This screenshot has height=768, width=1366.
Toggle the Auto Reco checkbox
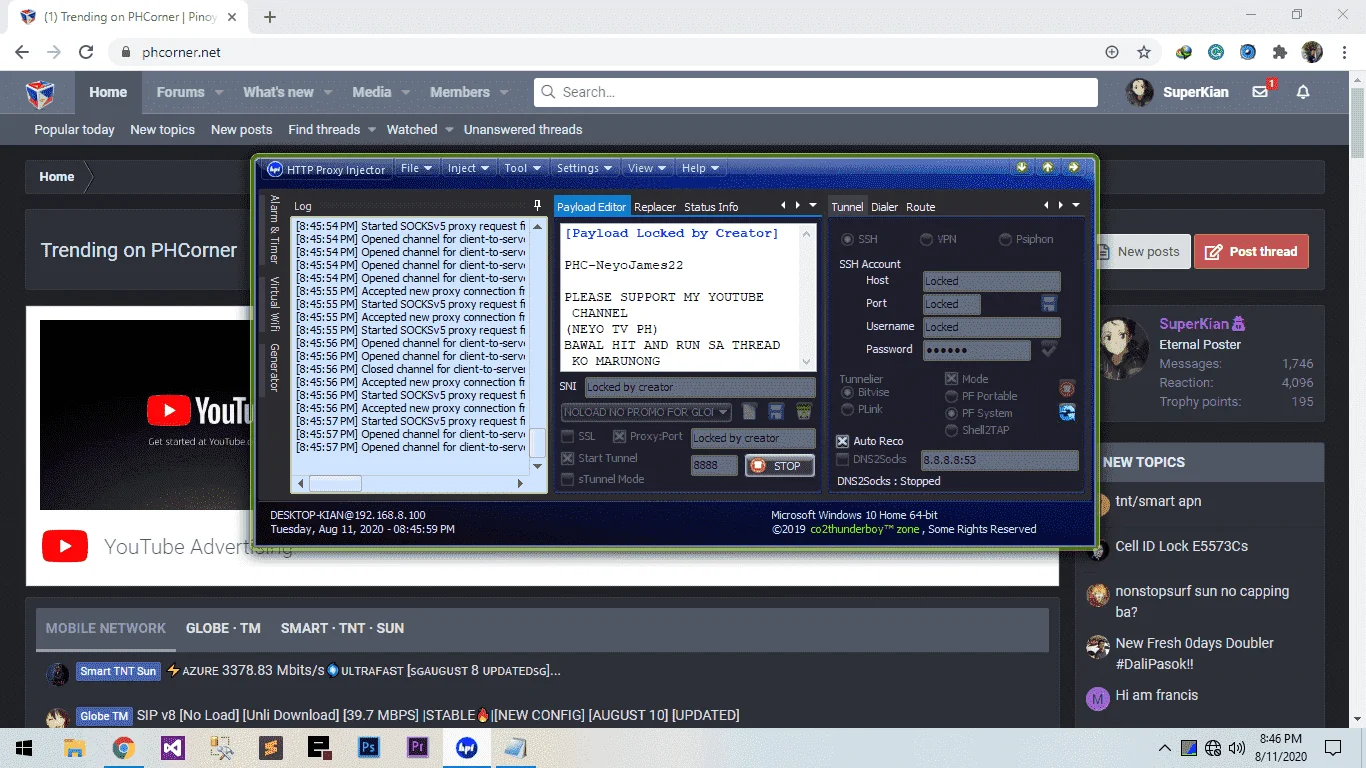[843, 441]
